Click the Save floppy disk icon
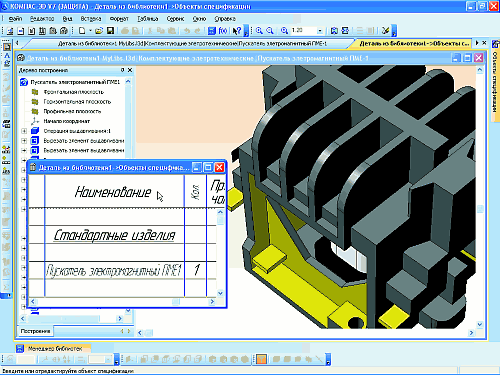The height and width of the screenshot is (375, 500). pyautogui.click(x=110, y=31)
